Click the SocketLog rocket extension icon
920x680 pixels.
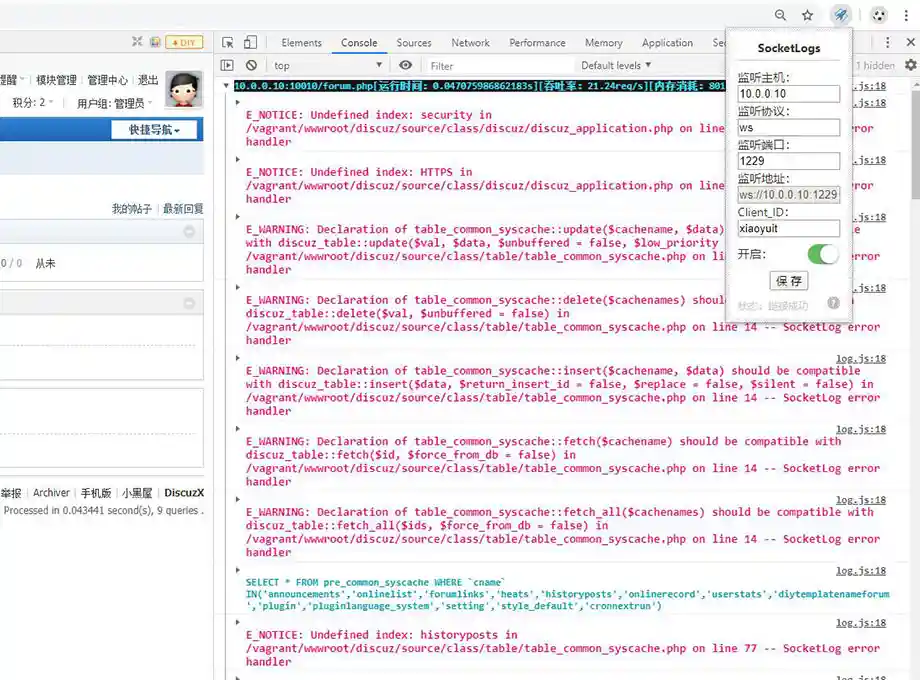841,15
